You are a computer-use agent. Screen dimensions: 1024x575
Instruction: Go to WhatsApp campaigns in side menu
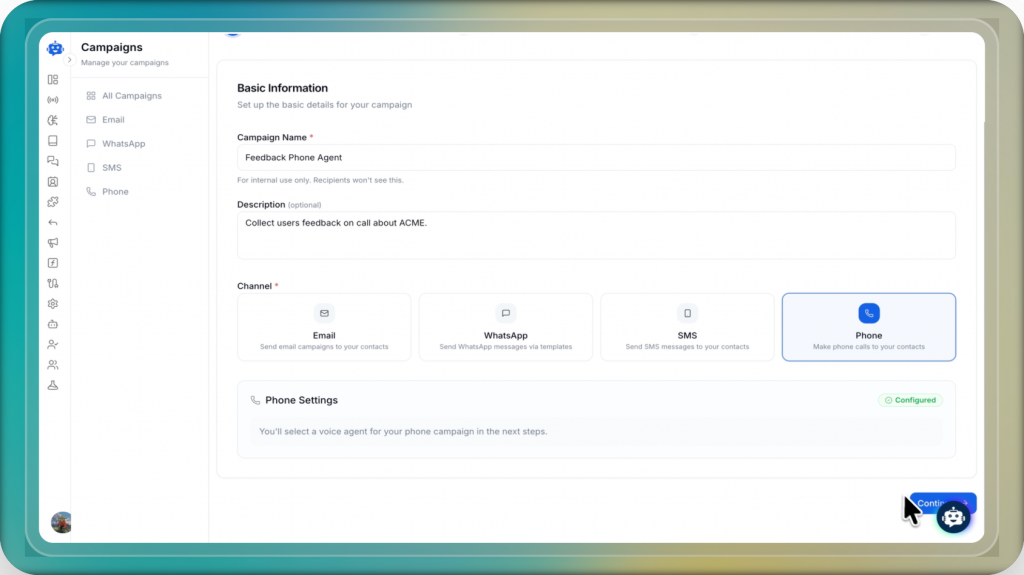[123, 144]
